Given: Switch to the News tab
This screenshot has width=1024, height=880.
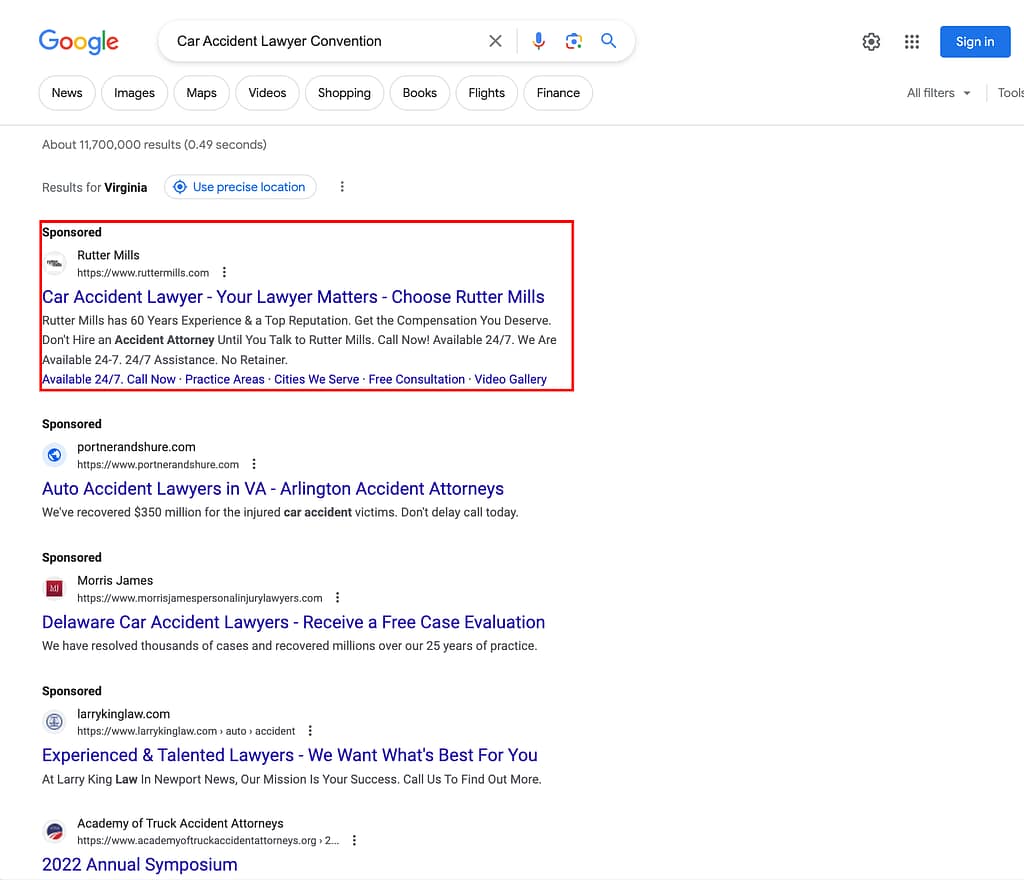Looking at the screenshot, I should click(67, 93).
